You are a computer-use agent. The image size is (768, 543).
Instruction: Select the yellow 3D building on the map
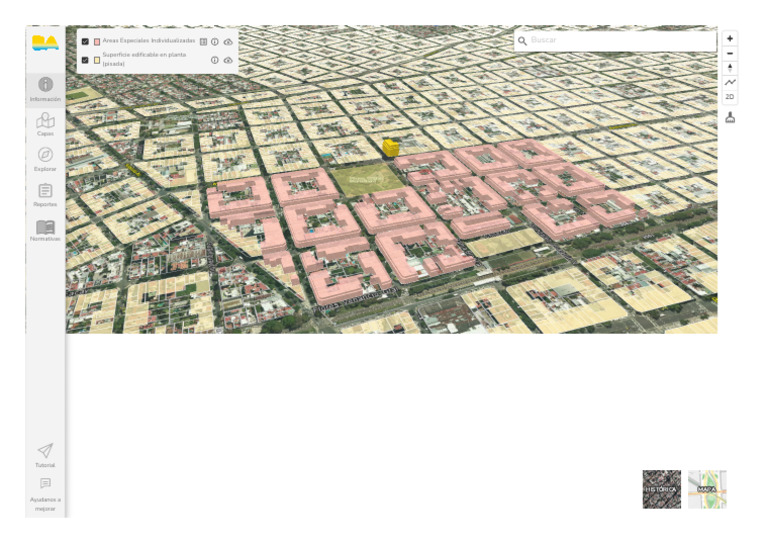[390, 148]
